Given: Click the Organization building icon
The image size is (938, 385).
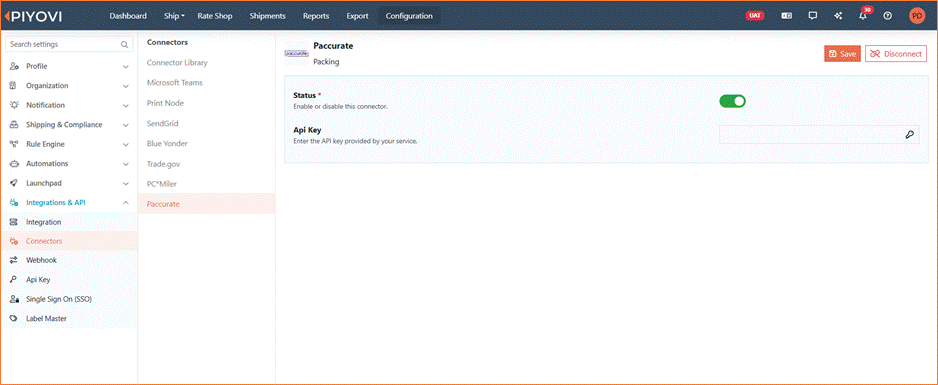Looking at the screenshot, I should pyautogui.click(x=13, y=85).
